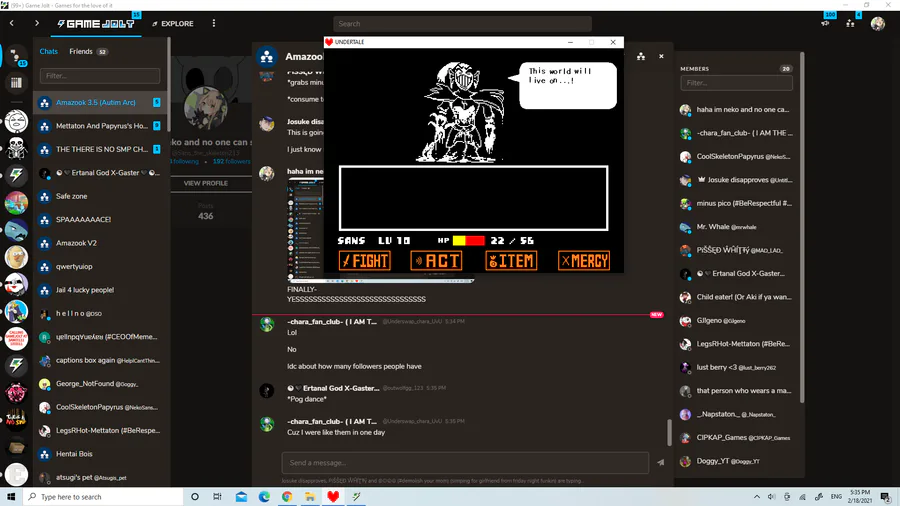Click the send message arrow icon
Viewport: 900px width, 506px height.
pyautogui.click(x=661, y=462)
